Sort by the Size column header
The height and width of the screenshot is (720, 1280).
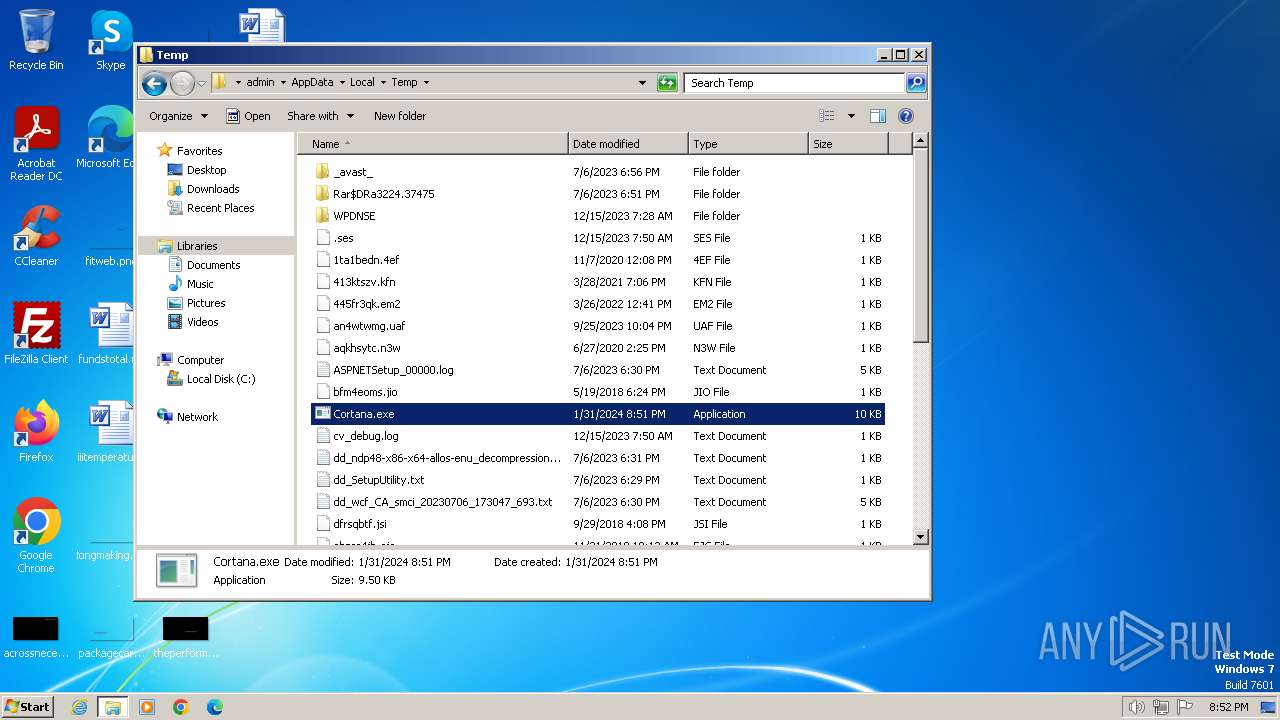click(848, 144)
